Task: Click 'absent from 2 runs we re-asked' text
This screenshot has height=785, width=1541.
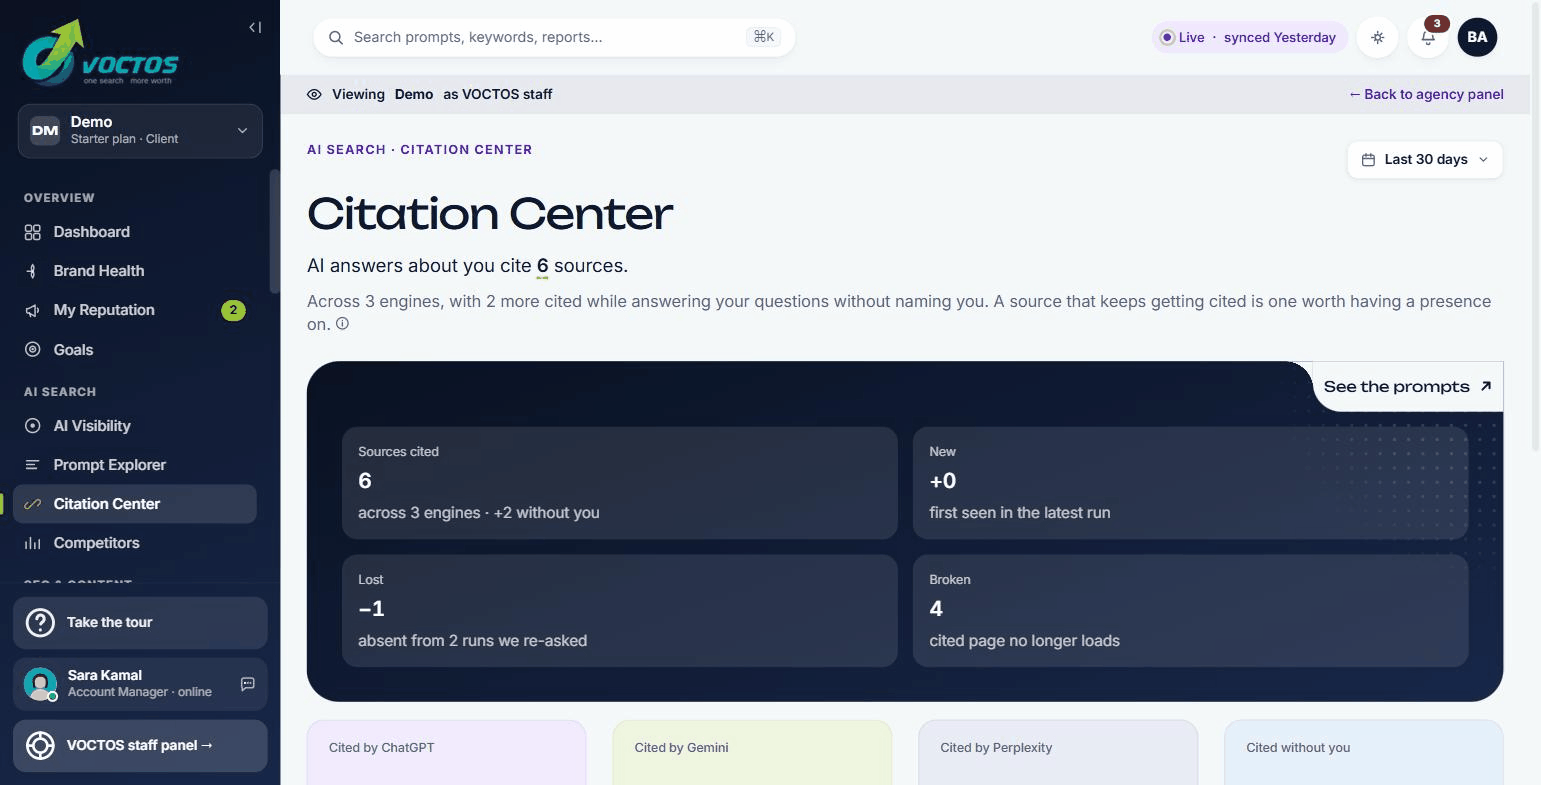Action: pyautogui.click(x=473, y=641)
